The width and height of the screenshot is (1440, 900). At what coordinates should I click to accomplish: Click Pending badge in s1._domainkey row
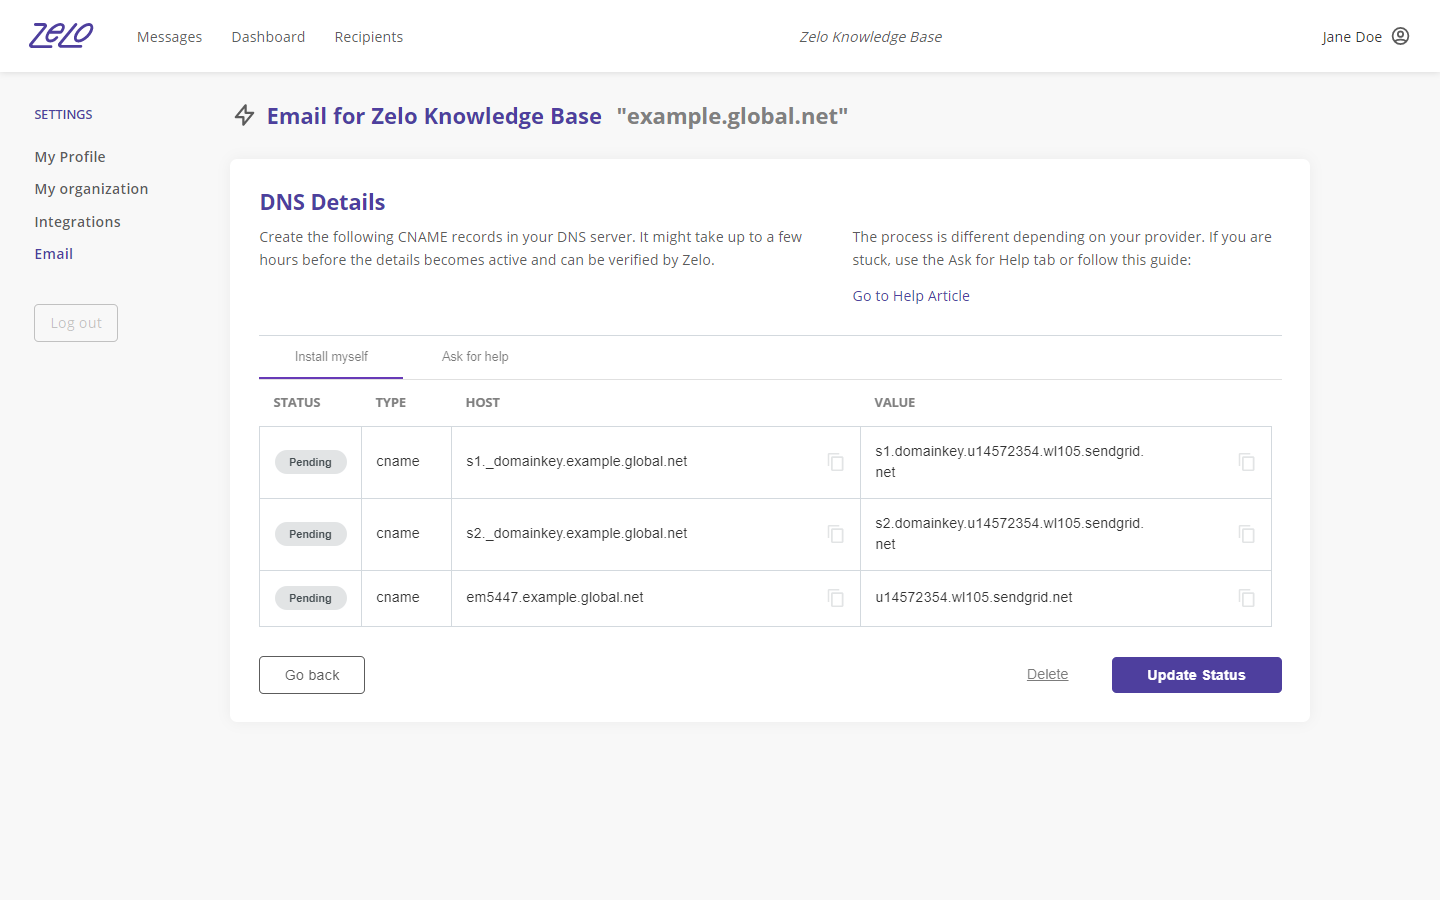[311, 462]
